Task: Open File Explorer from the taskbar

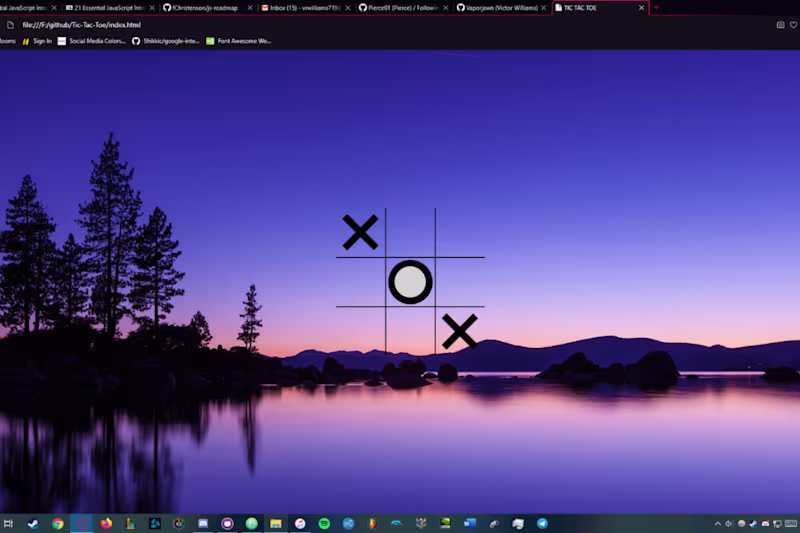Action: [x=276, y=523]
